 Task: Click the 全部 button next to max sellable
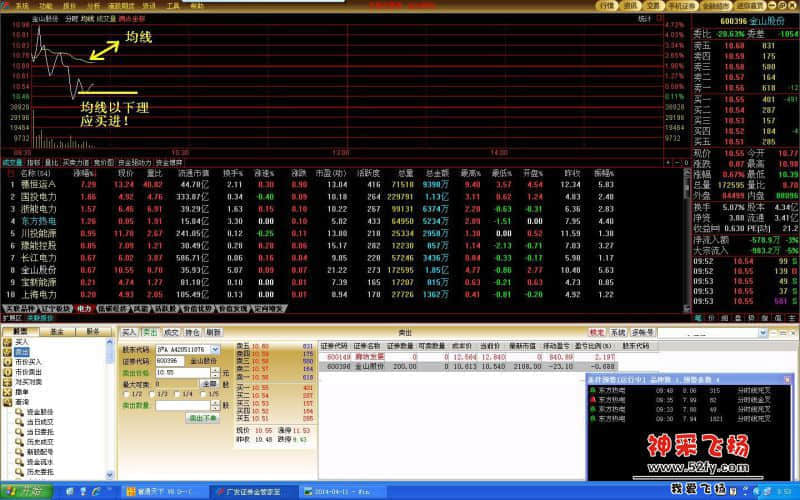point(208,382)
